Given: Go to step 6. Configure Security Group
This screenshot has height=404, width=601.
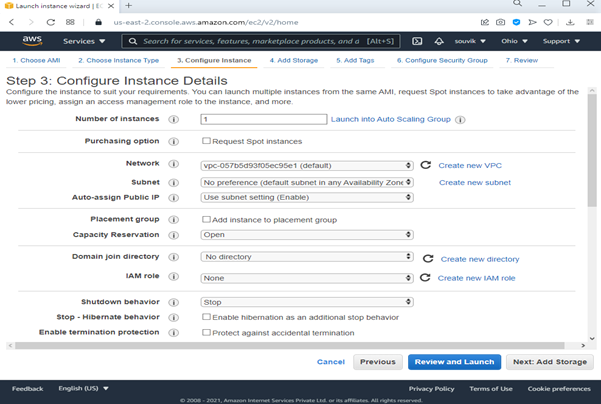Looking at the screenshot, I should 442,60.
